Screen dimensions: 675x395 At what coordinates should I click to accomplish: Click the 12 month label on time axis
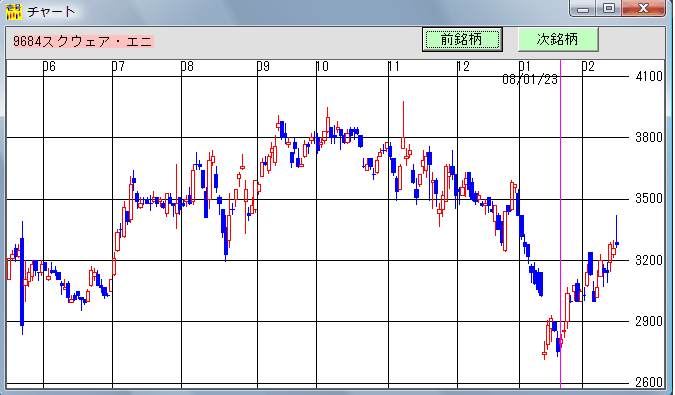coord(463,66)
